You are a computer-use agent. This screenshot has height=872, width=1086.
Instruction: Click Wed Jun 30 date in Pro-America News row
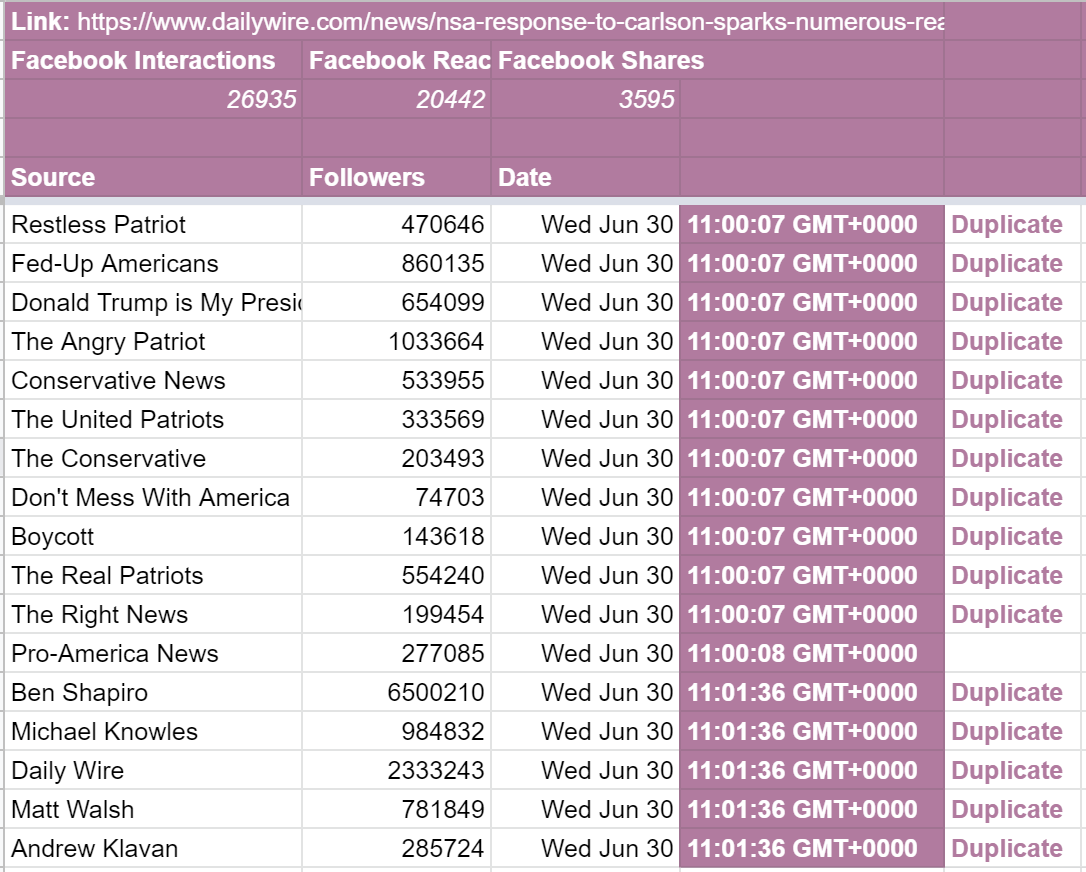607,654
